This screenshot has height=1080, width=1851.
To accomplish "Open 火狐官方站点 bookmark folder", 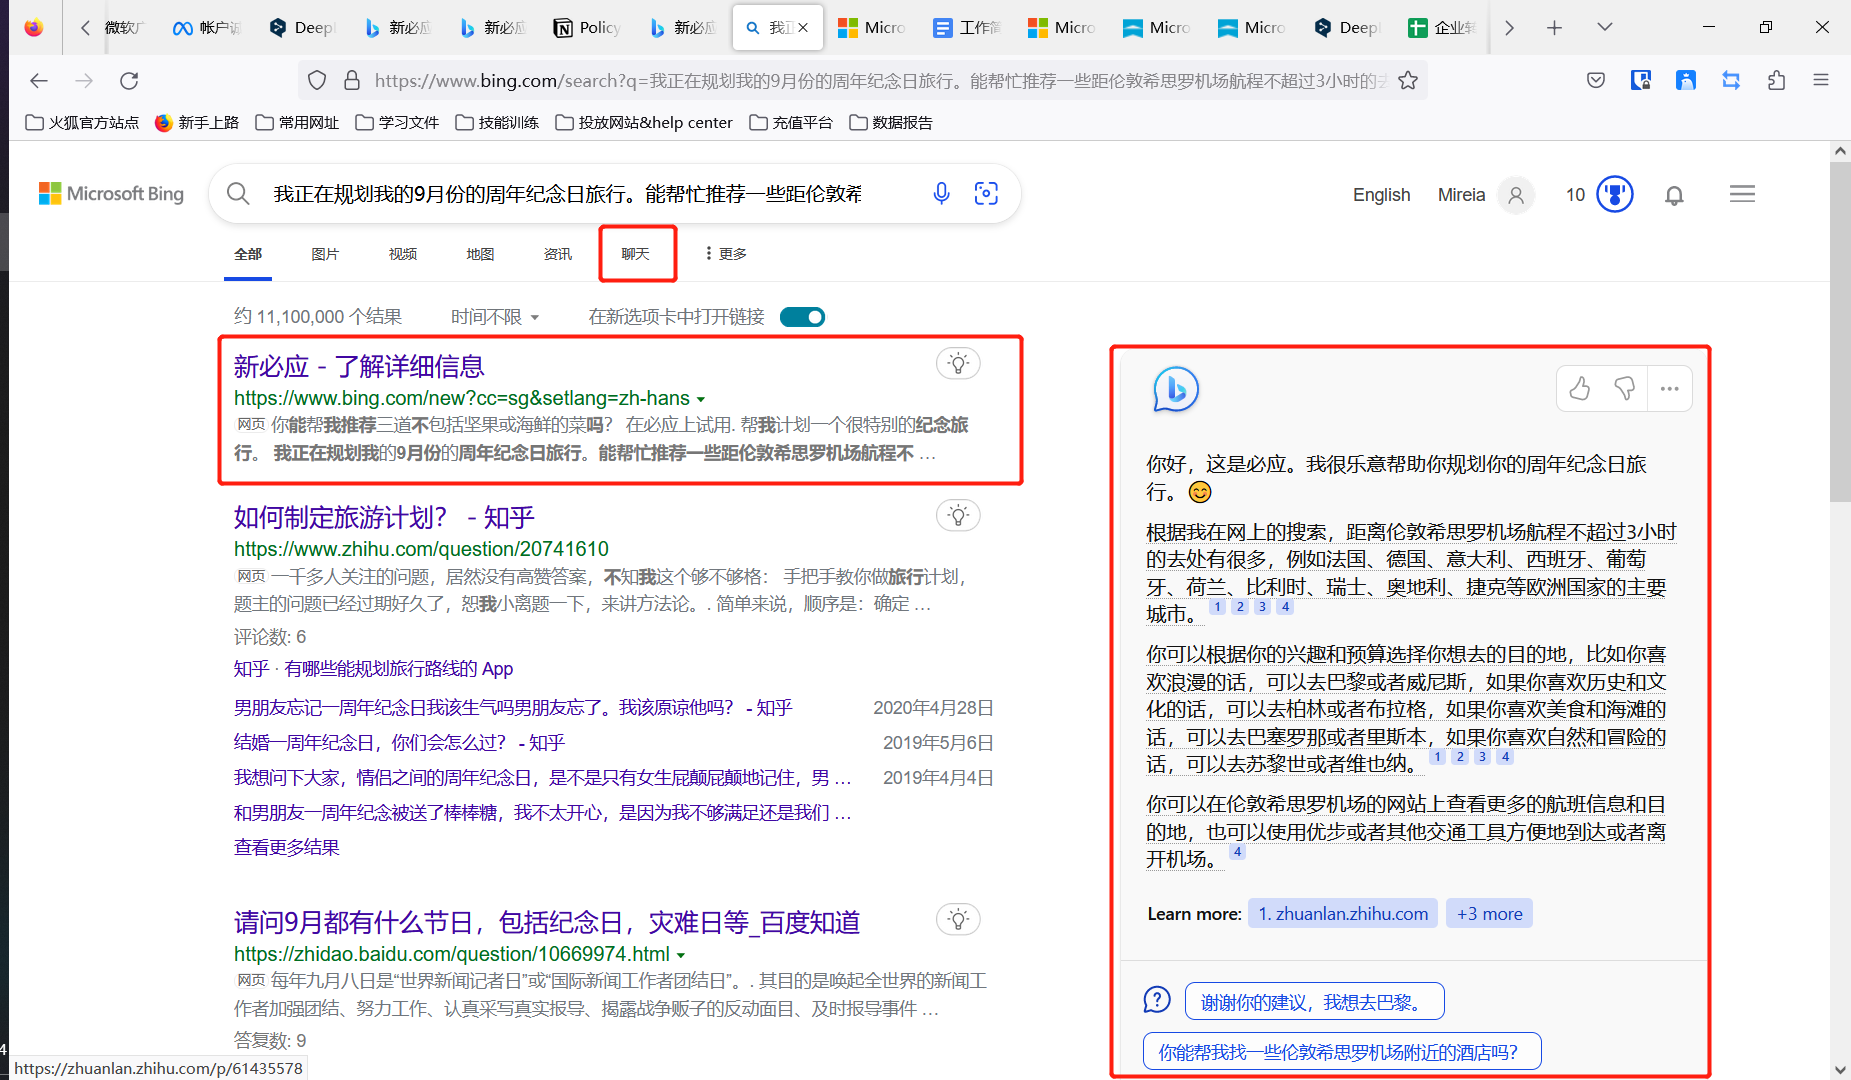I will (82, 123).
